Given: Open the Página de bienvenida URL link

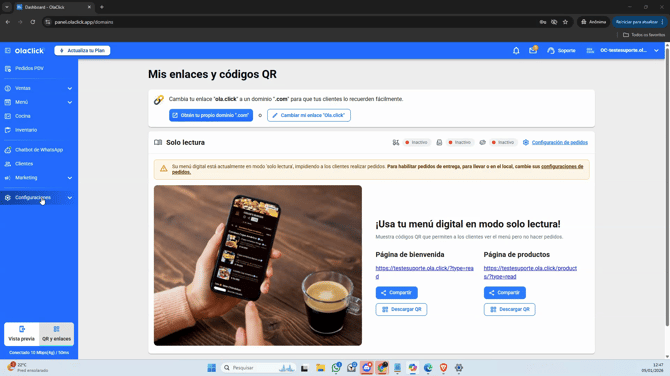Looking at the screenshot, I should pos(424,272).
